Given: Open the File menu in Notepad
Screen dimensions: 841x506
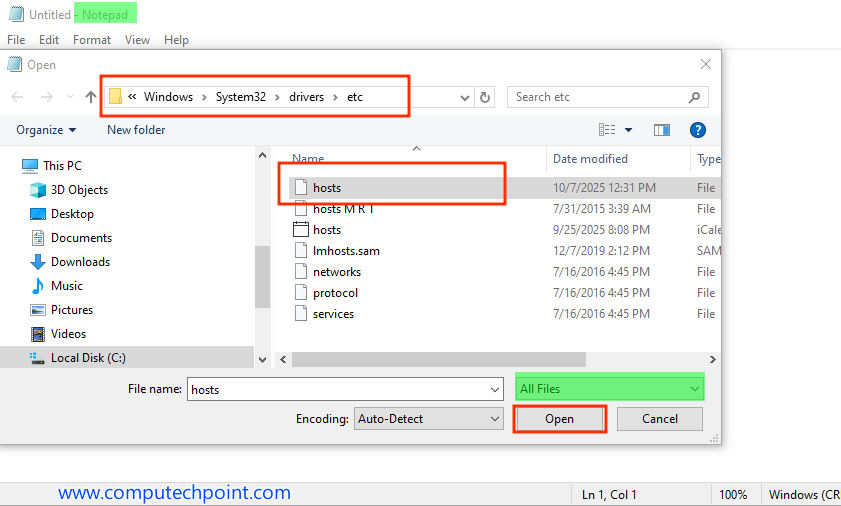Looking at the screenshot, I should tap(16, 40).
